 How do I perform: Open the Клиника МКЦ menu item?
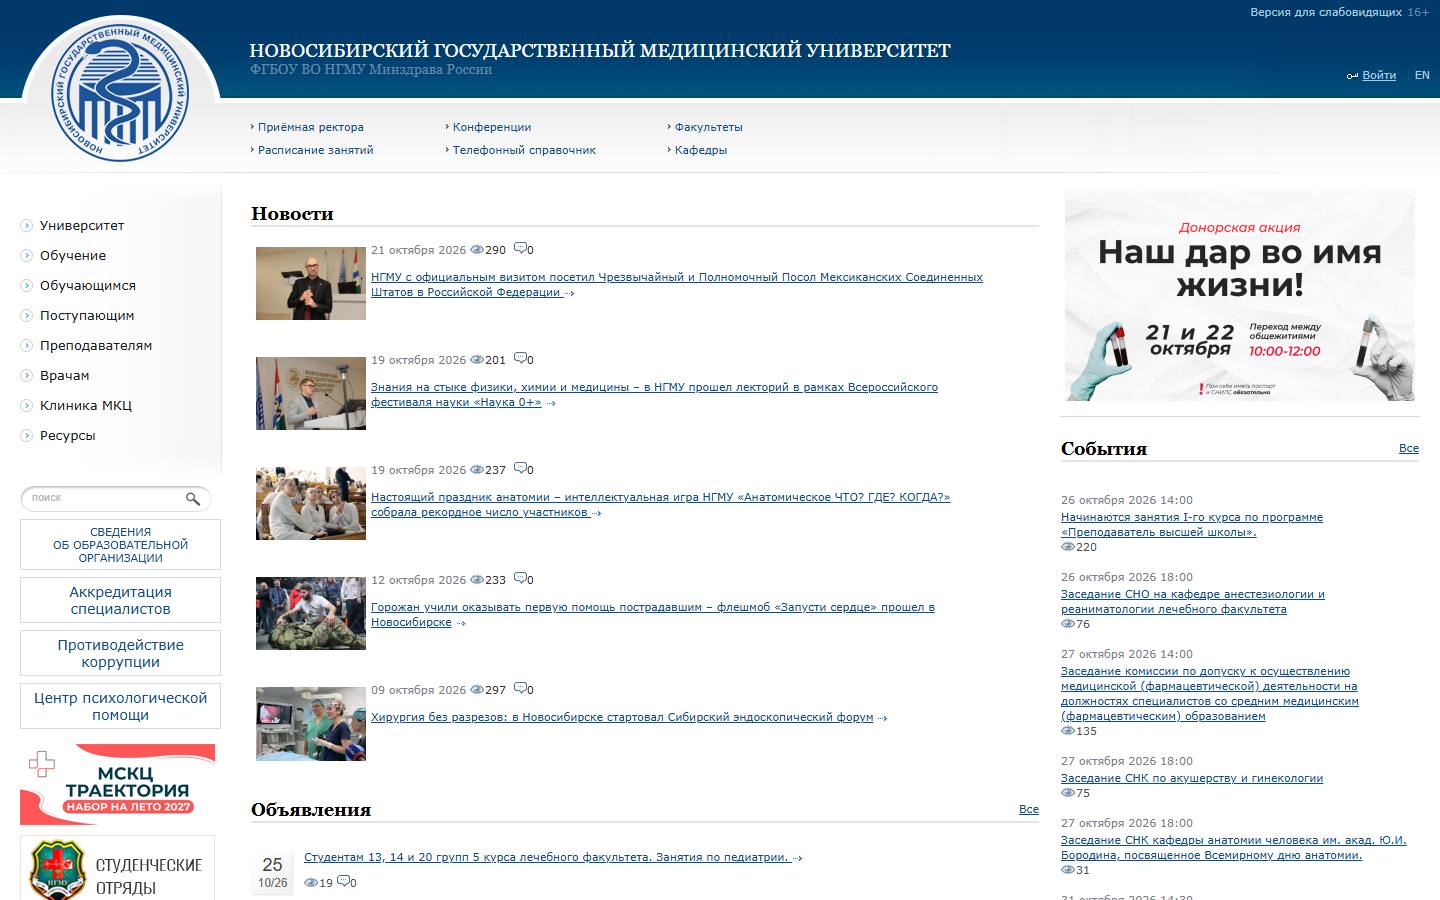coord(85,405)
